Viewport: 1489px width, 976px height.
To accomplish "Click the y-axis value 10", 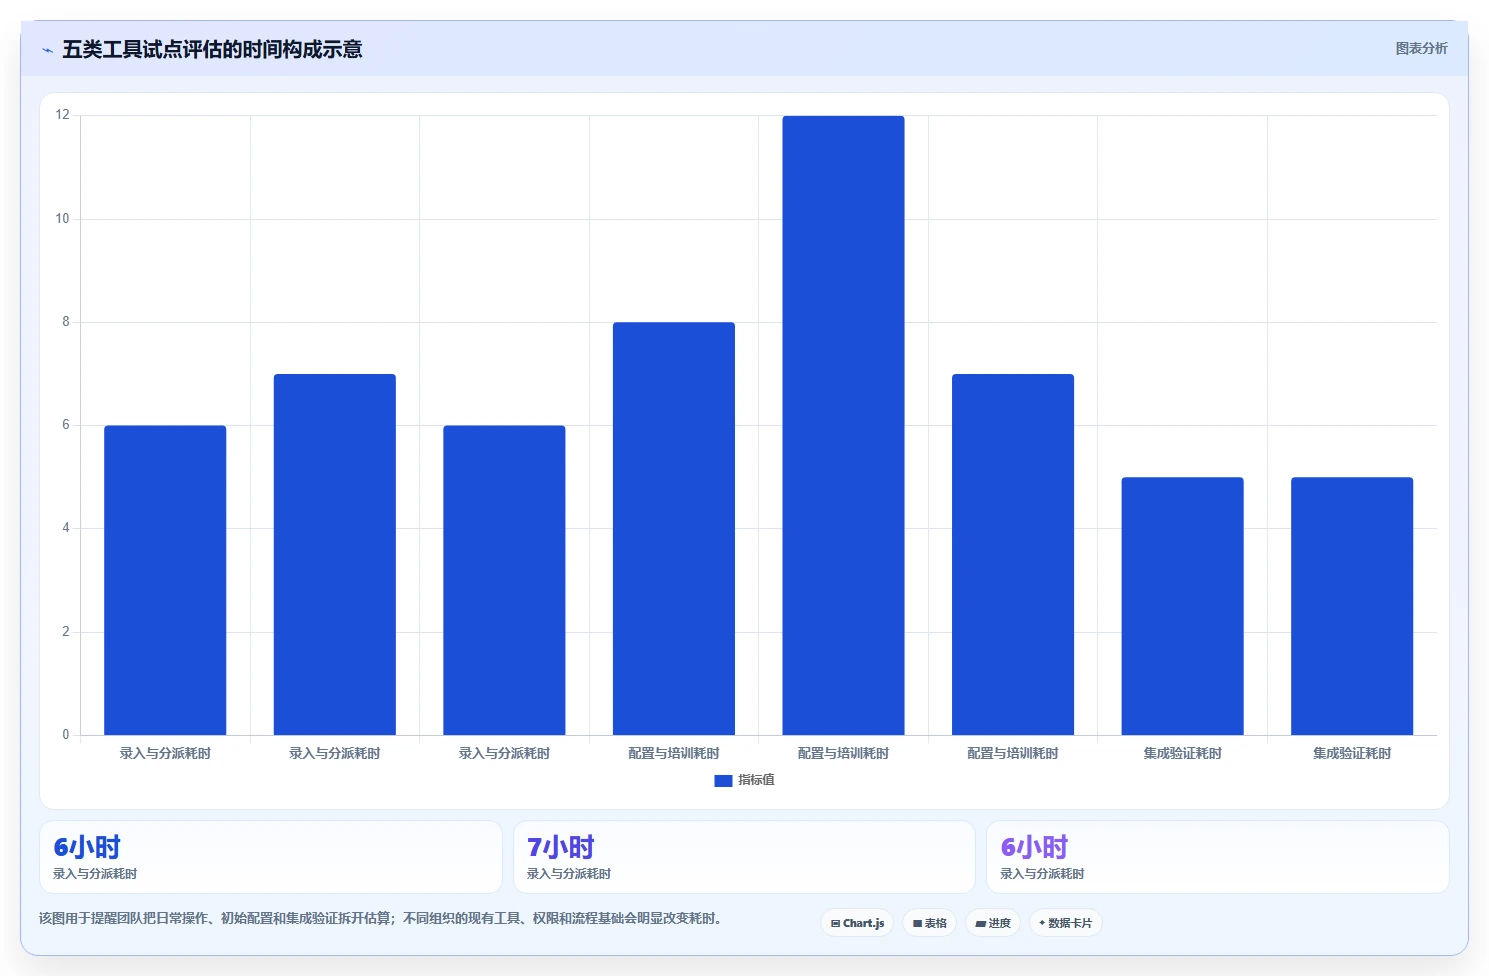I will [x=63, y=219].
